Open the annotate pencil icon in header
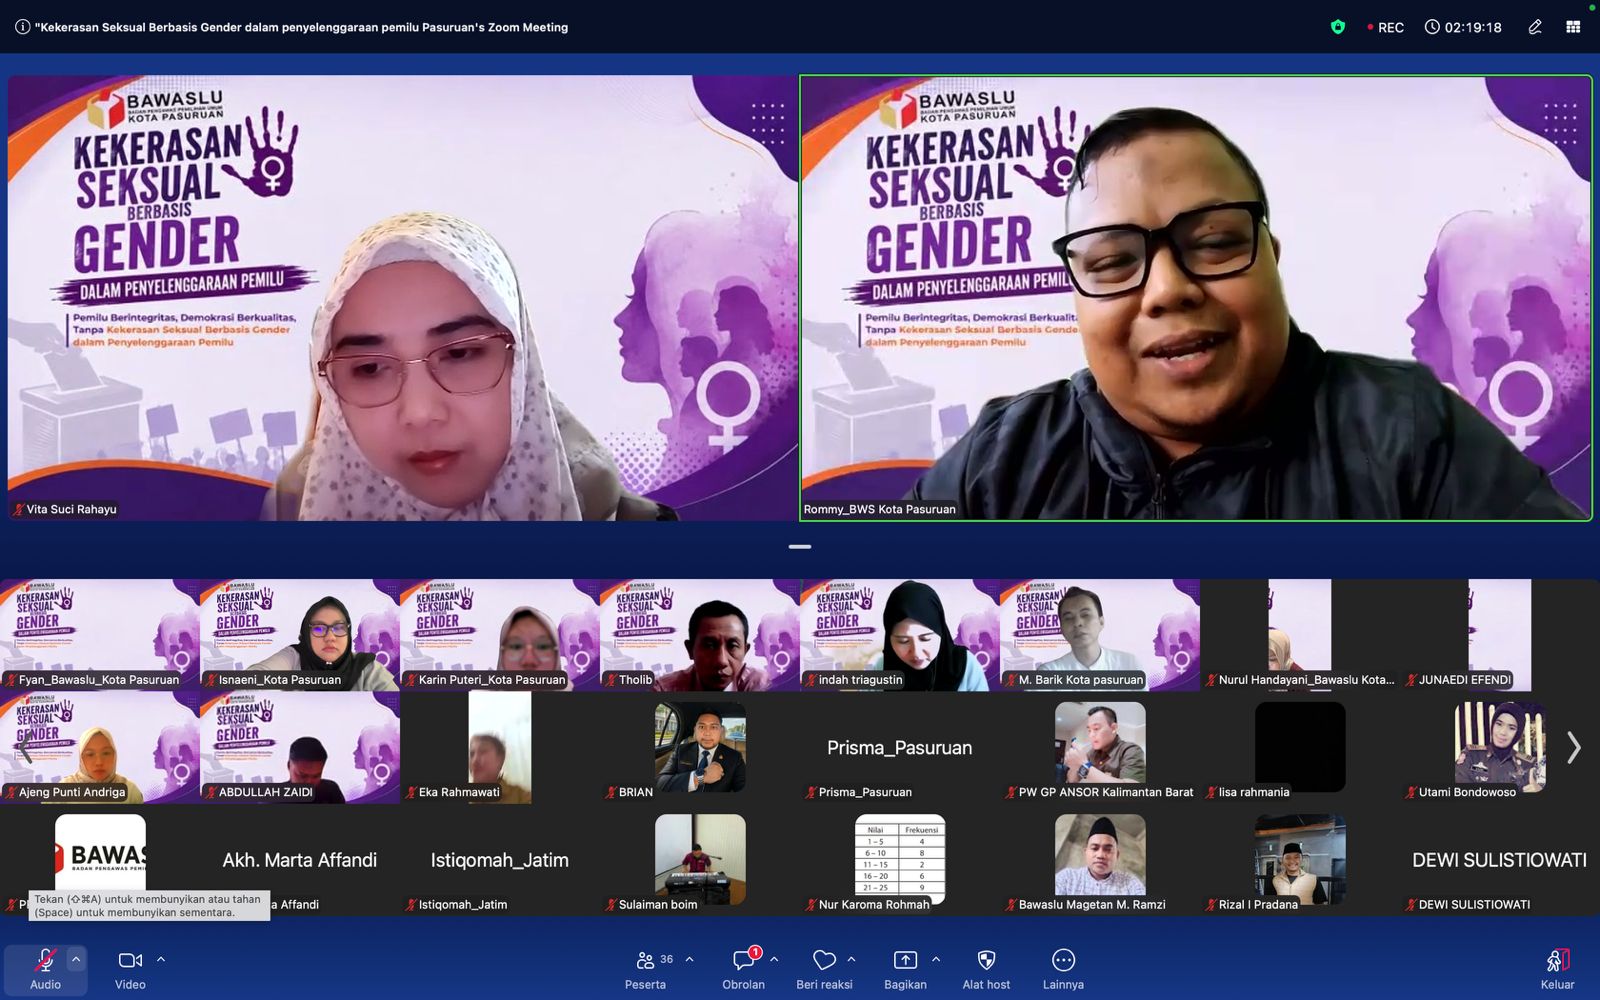 tap(1535, 27)
